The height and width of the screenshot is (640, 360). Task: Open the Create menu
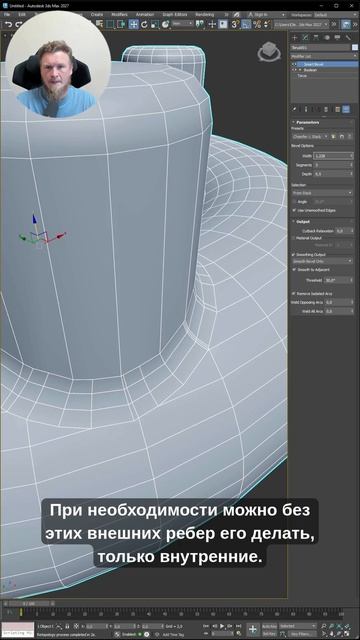pos(97,14)
